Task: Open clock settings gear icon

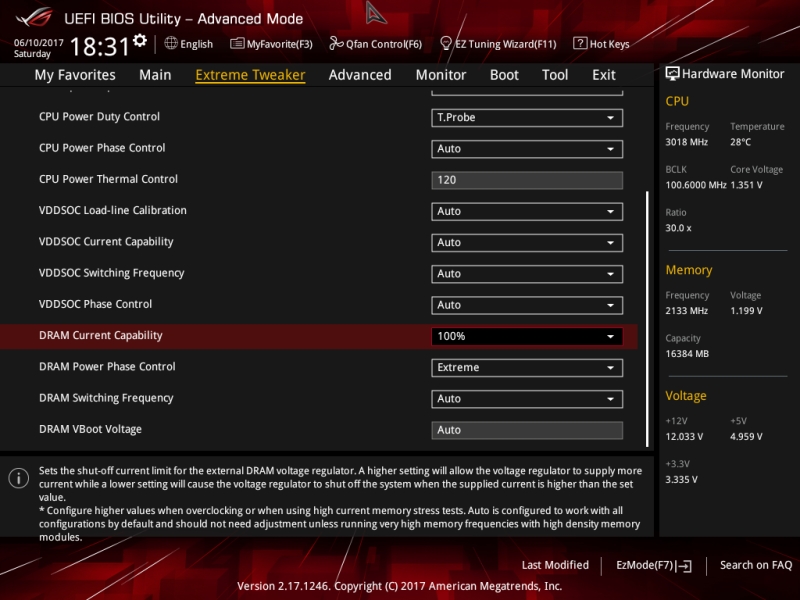Action: tap(140, 41)
